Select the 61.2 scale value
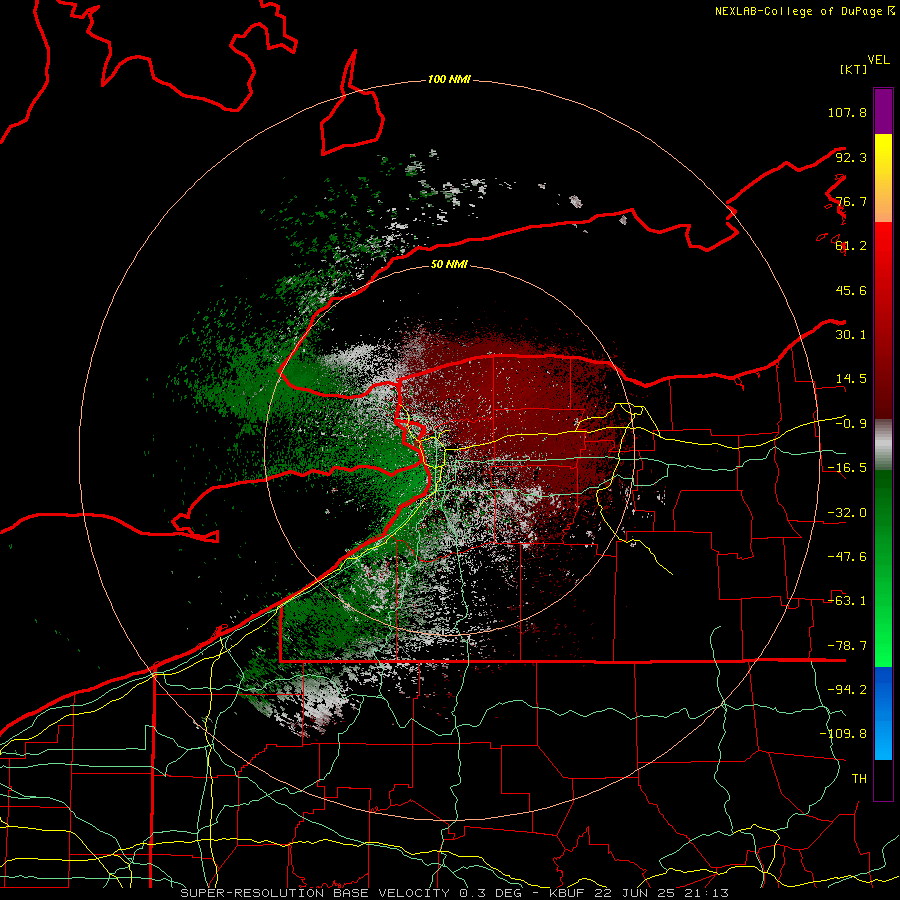Screen dimensions: 900x900 click(x=851, y=246)
